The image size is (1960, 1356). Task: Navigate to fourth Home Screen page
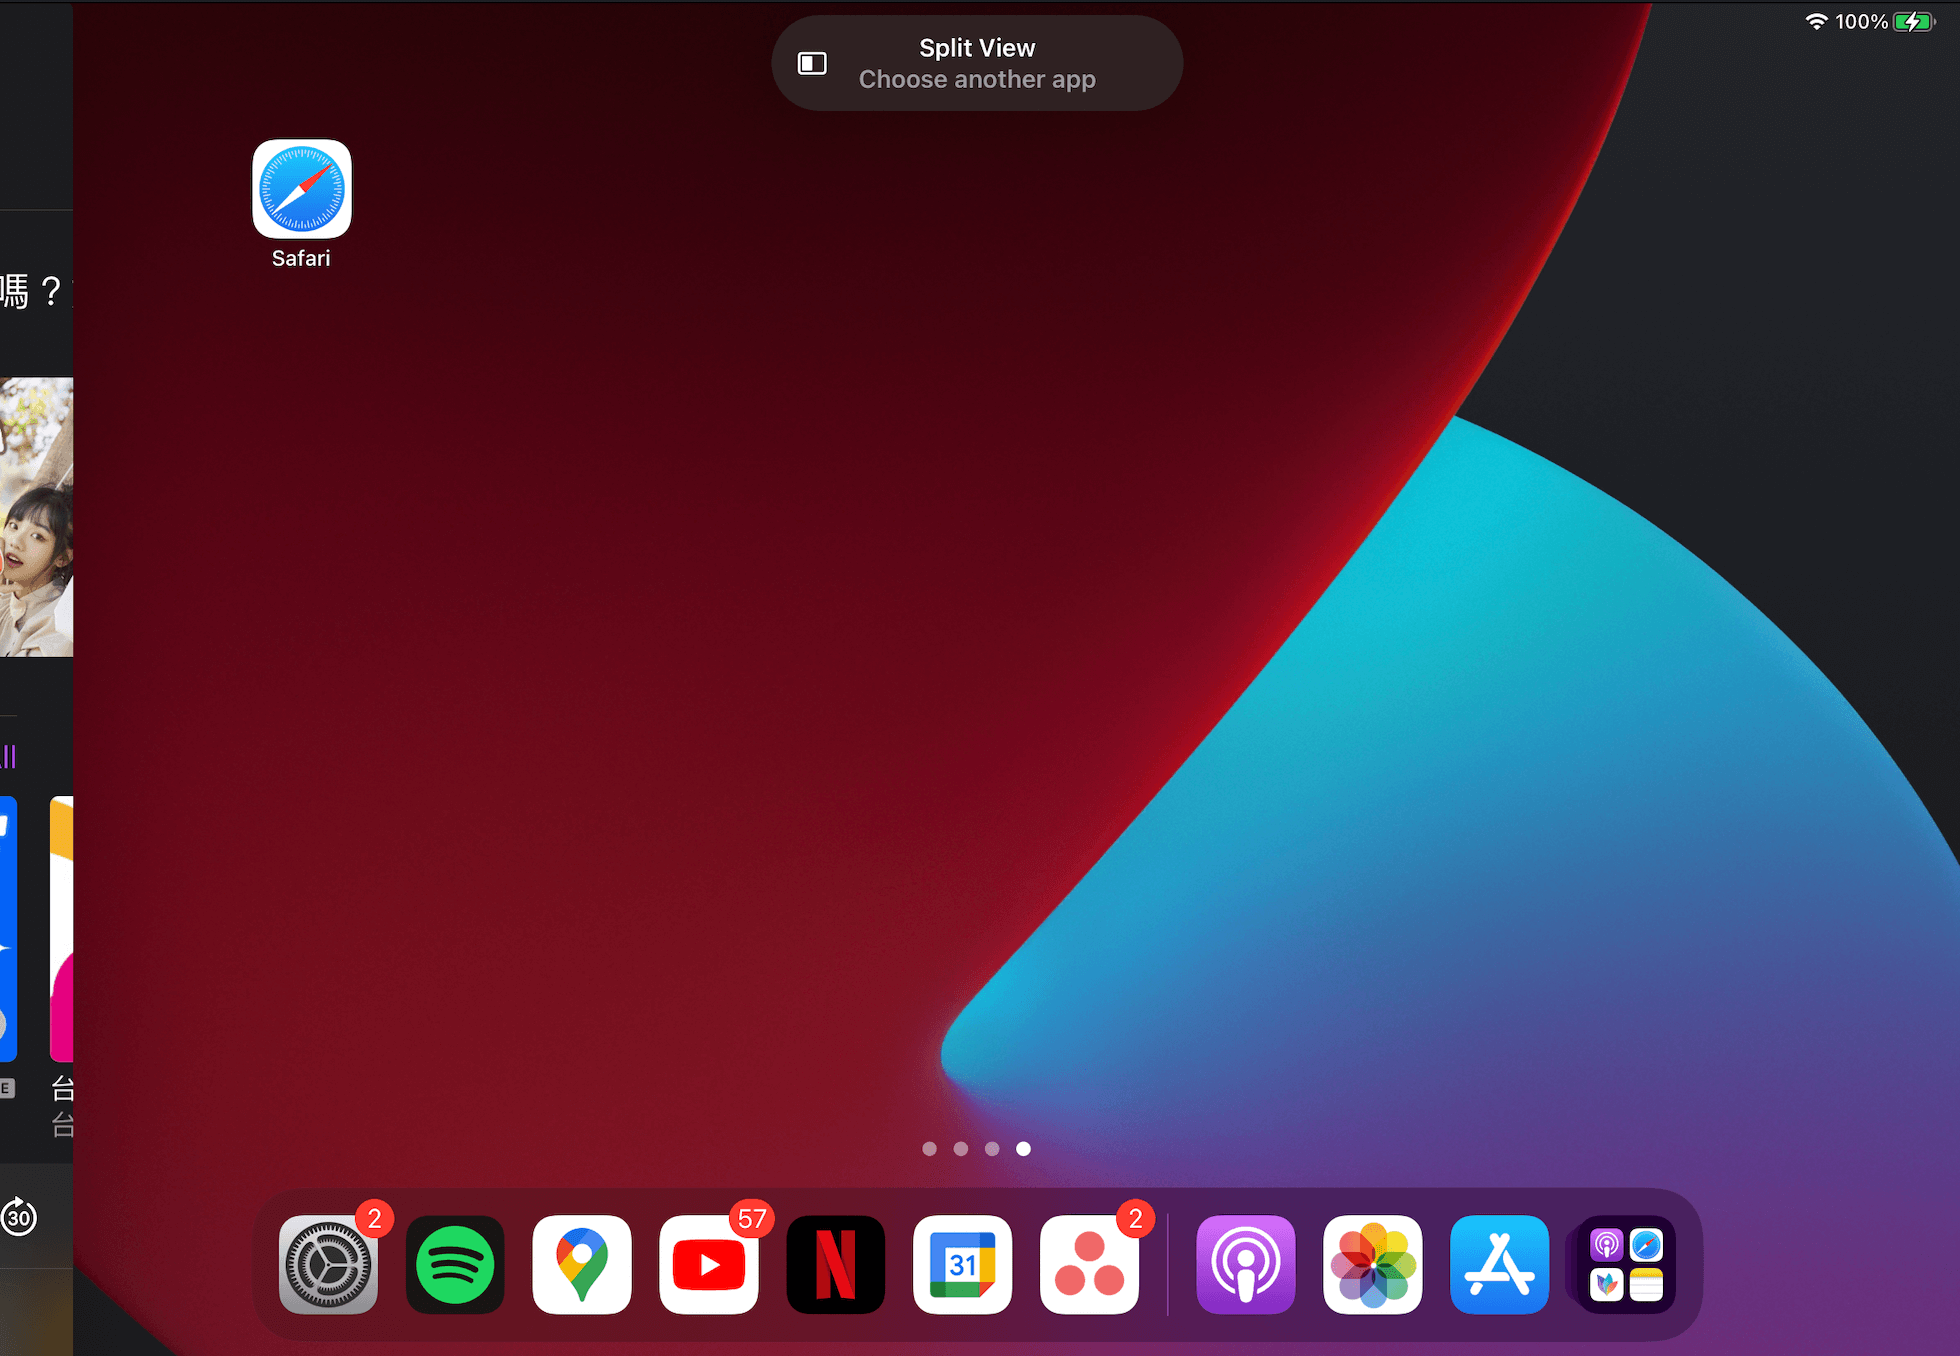tap(1025, 1149)
